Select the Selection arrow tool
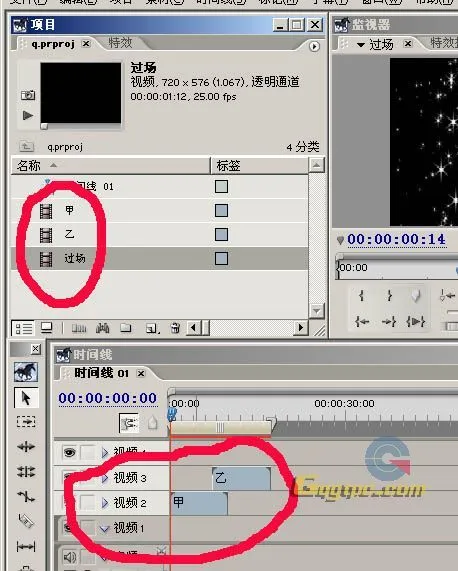 [x=25, y=398]
